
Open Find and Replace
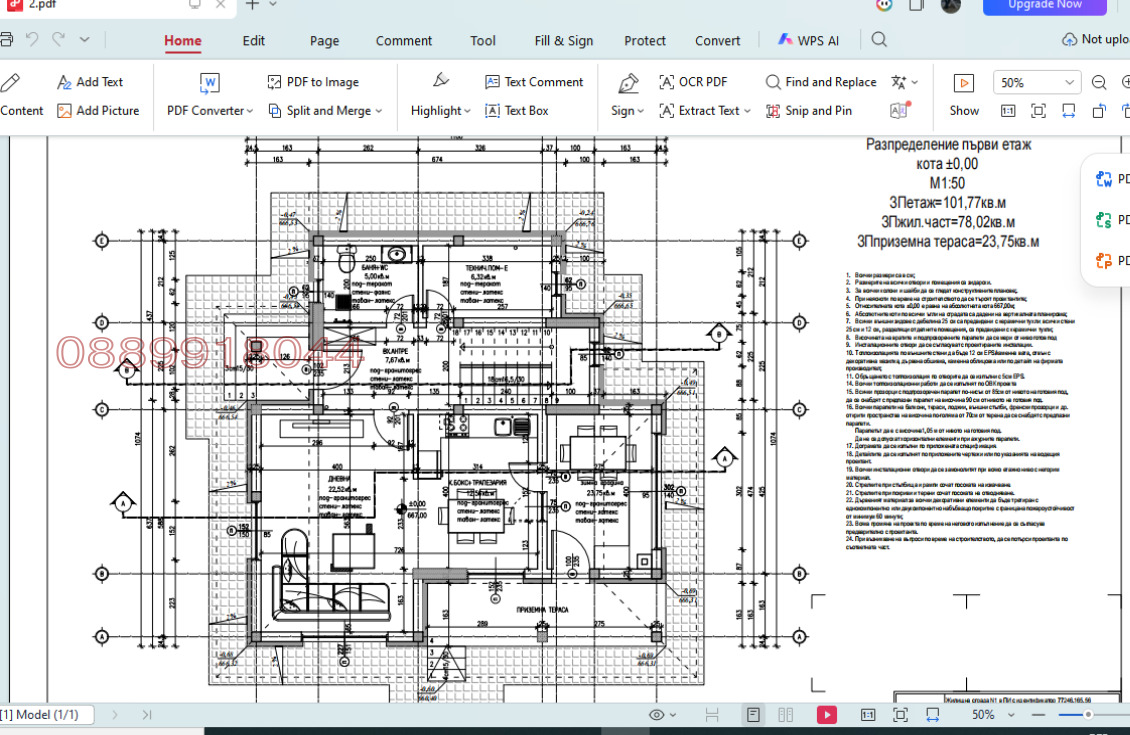pos(821,82)
